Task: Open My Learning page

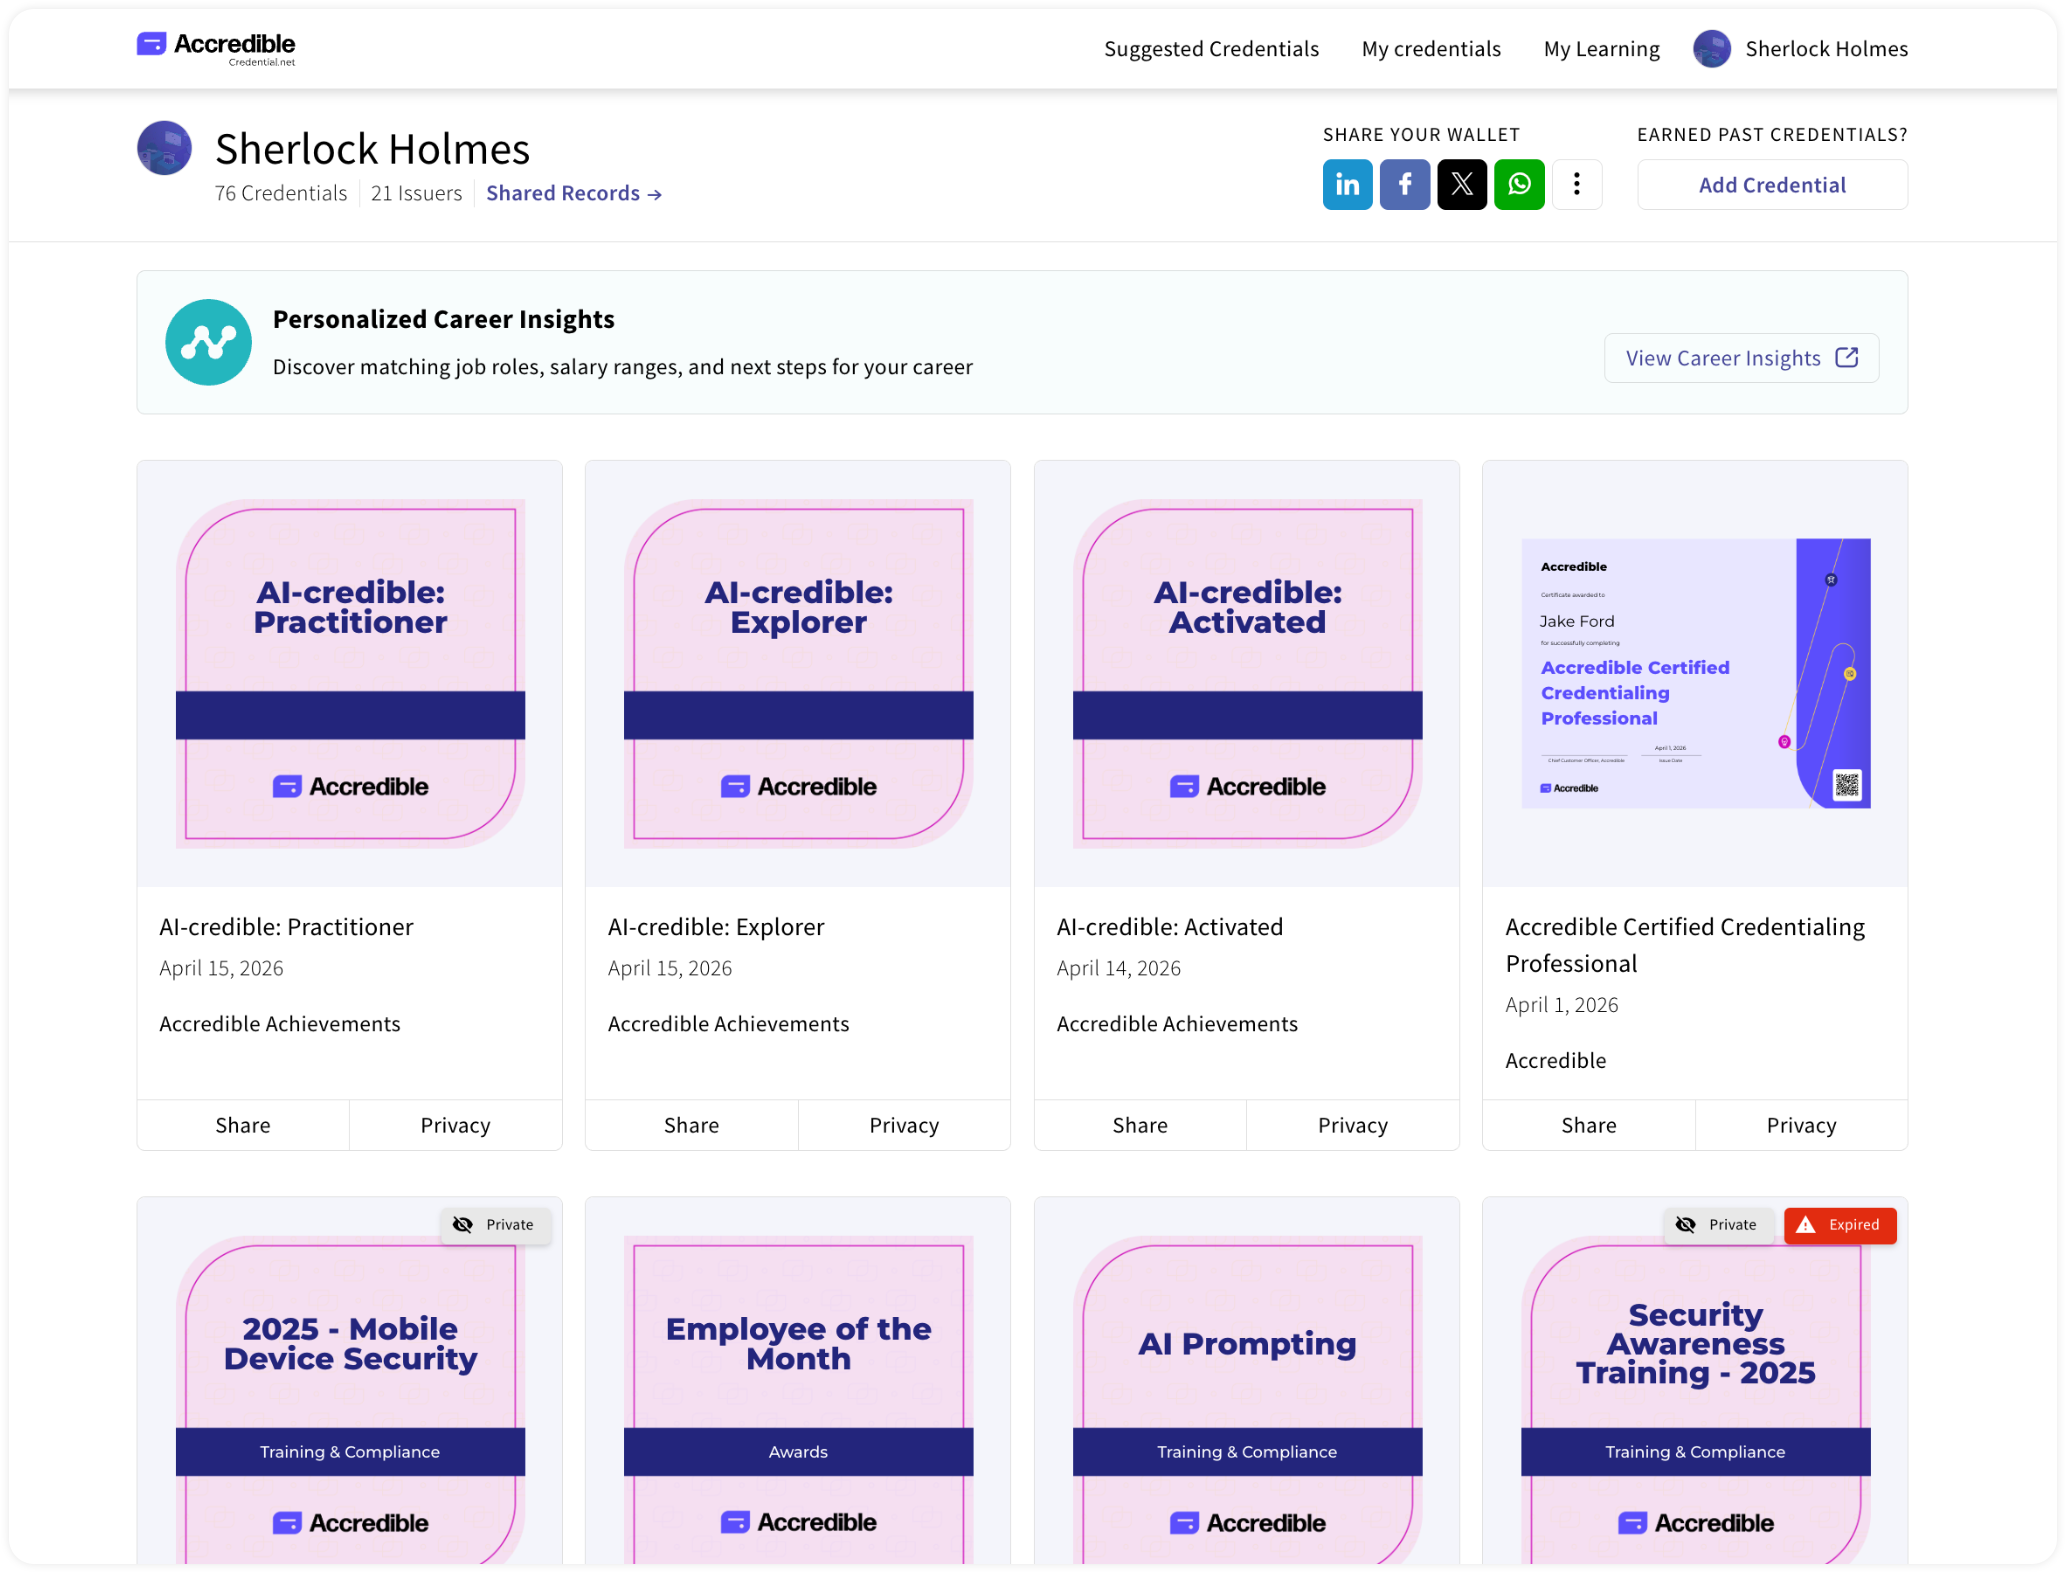Action: click(x=1601, y=49)
